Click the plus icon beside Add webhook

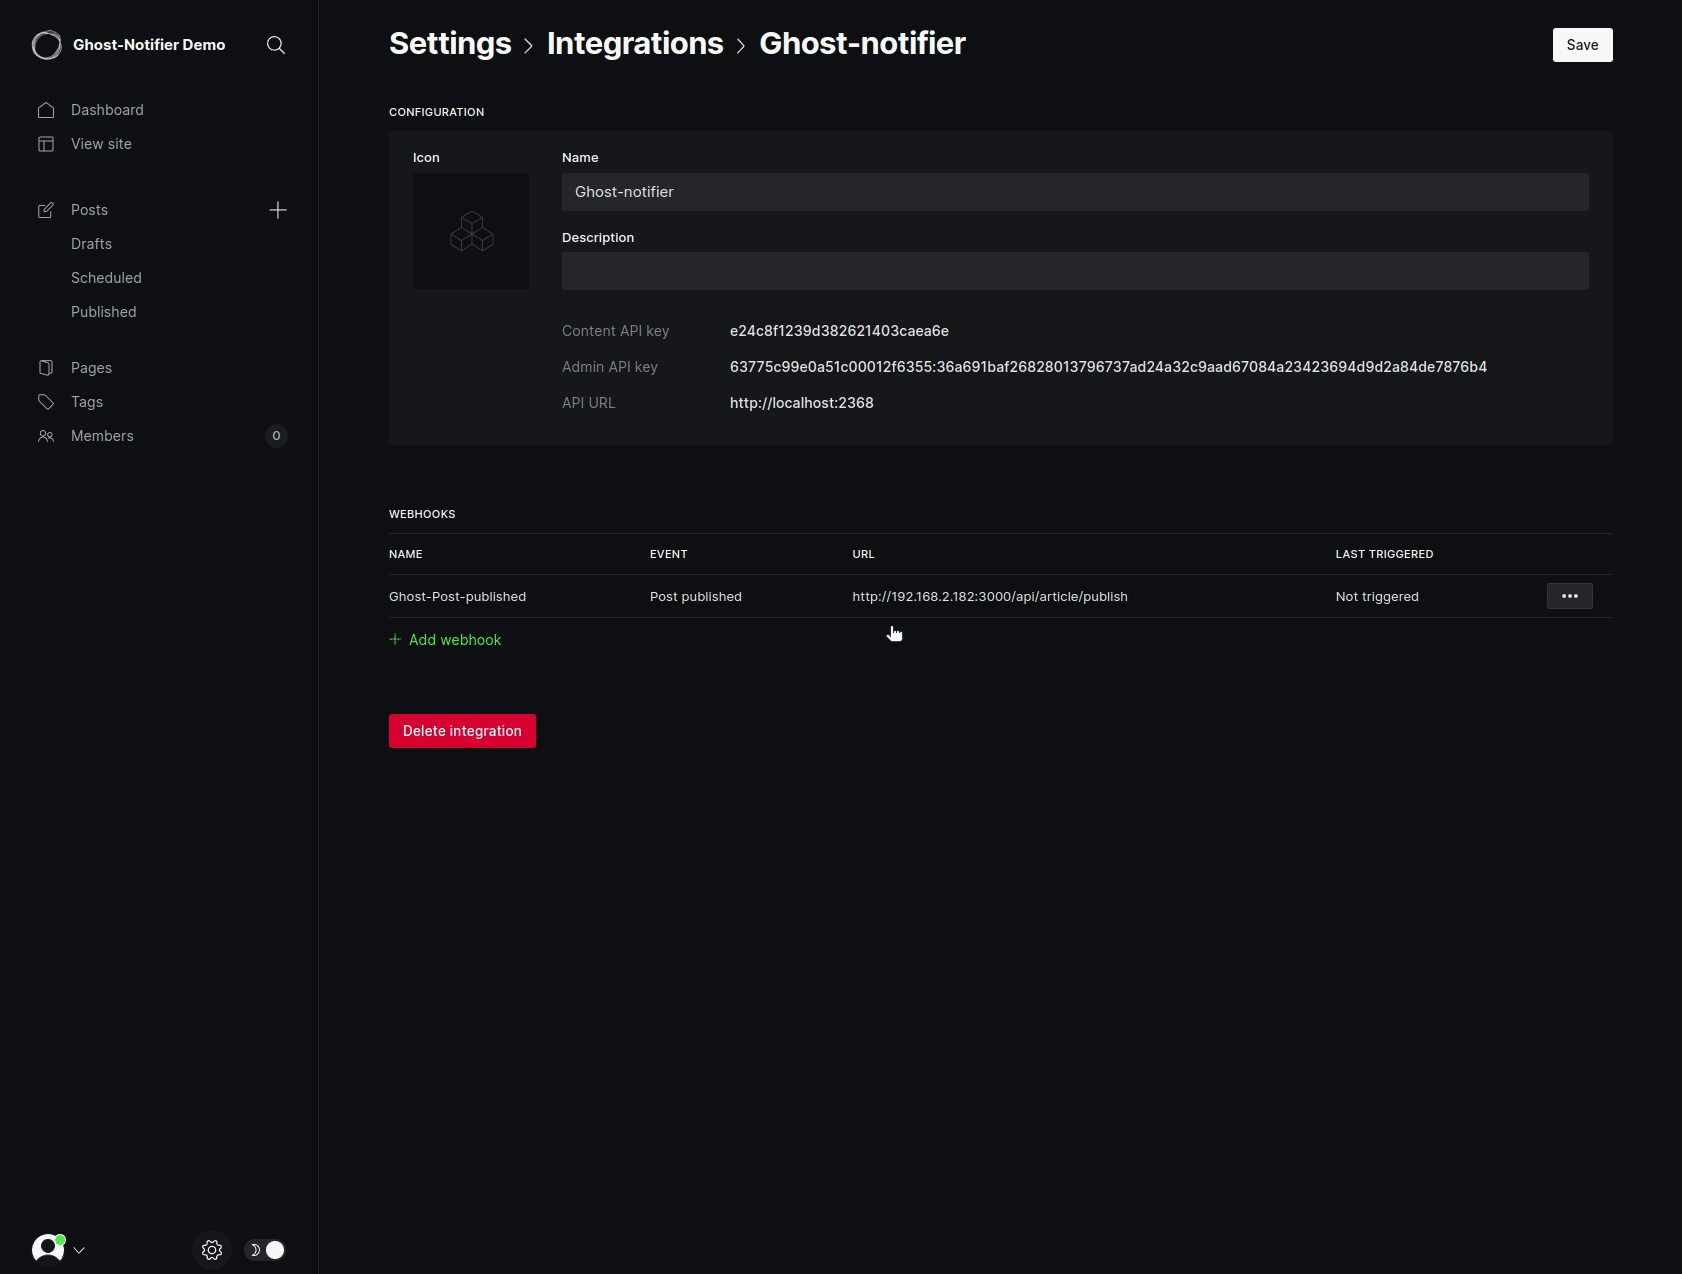395,640
